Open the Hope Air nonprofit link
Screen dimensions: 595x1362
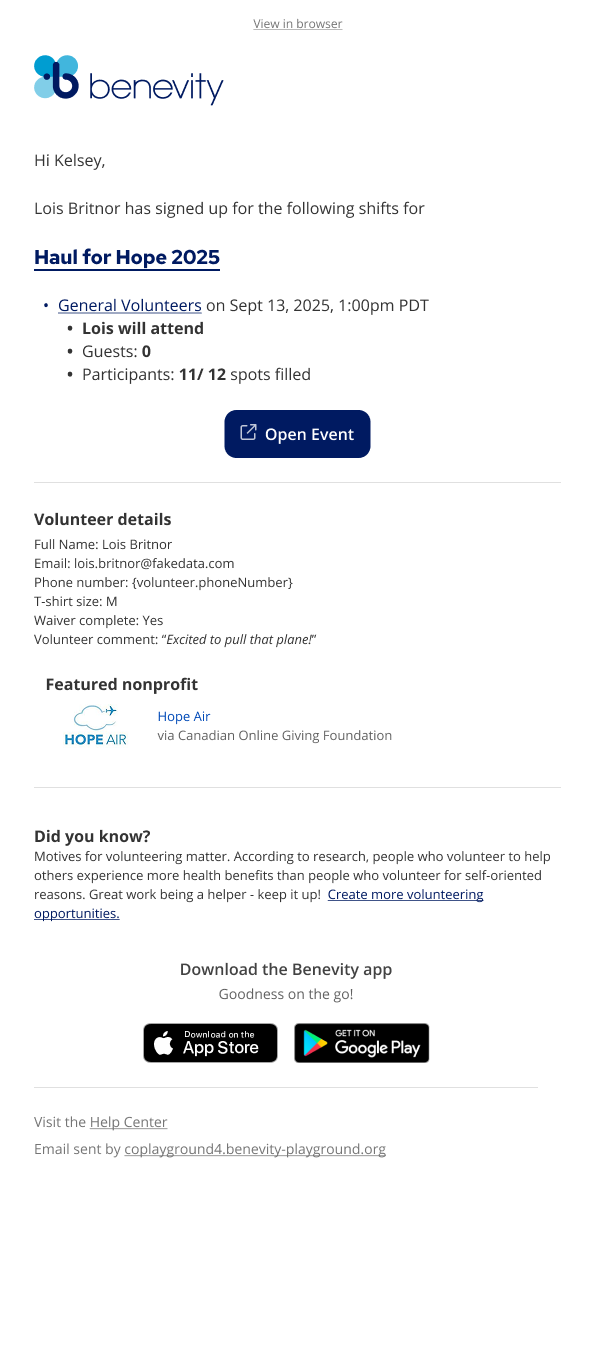point(184,716)
